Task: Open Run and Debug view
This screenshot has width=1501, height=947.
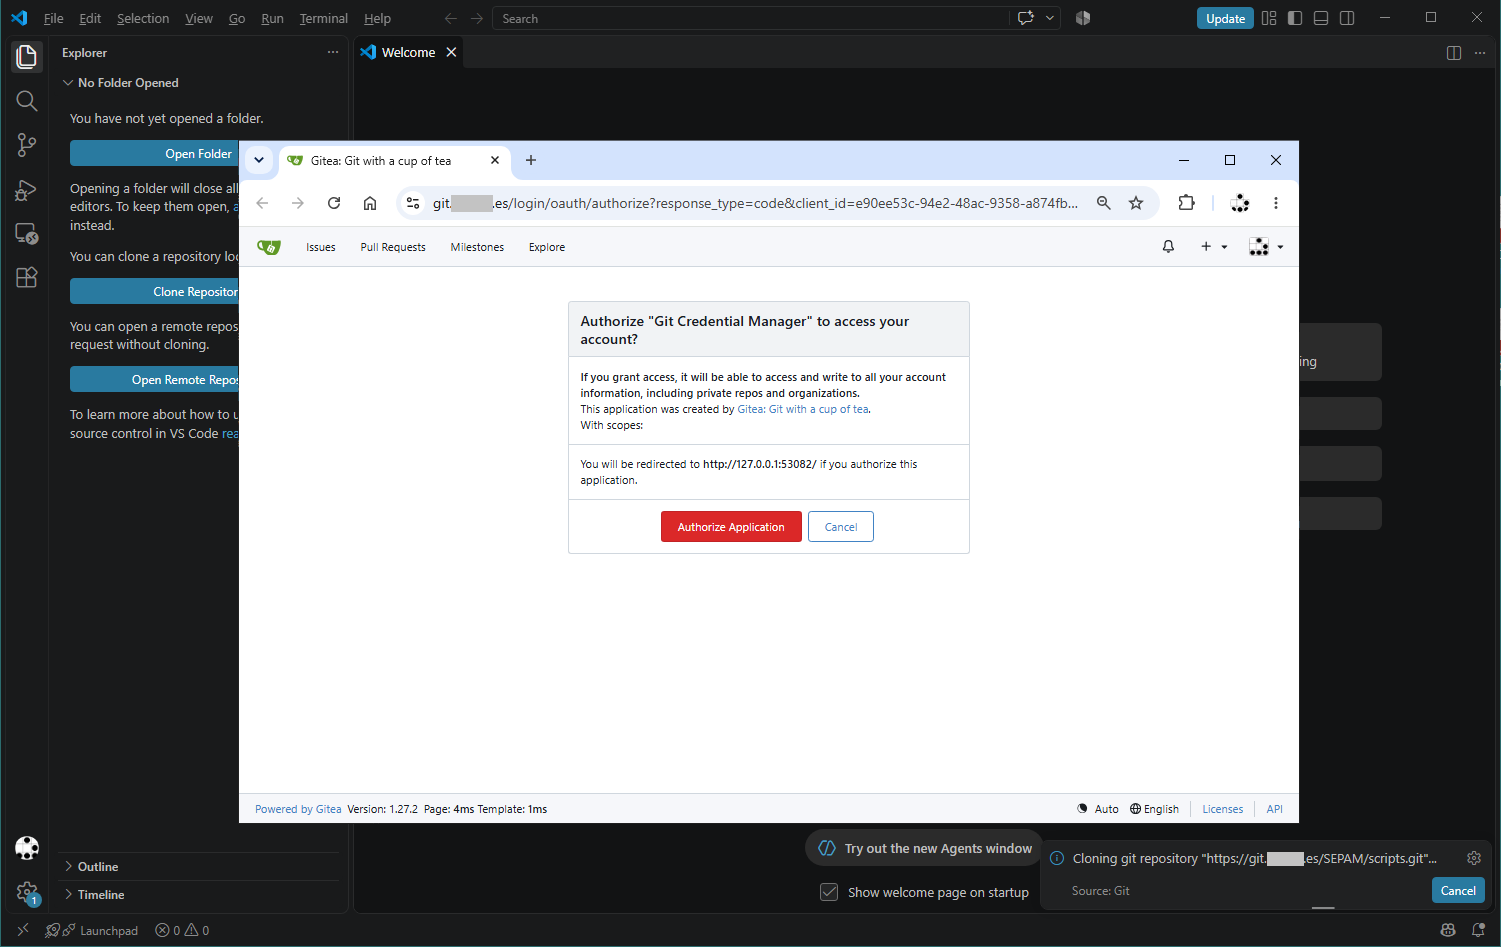Action: pyautogui.click(x=27, y=190)
